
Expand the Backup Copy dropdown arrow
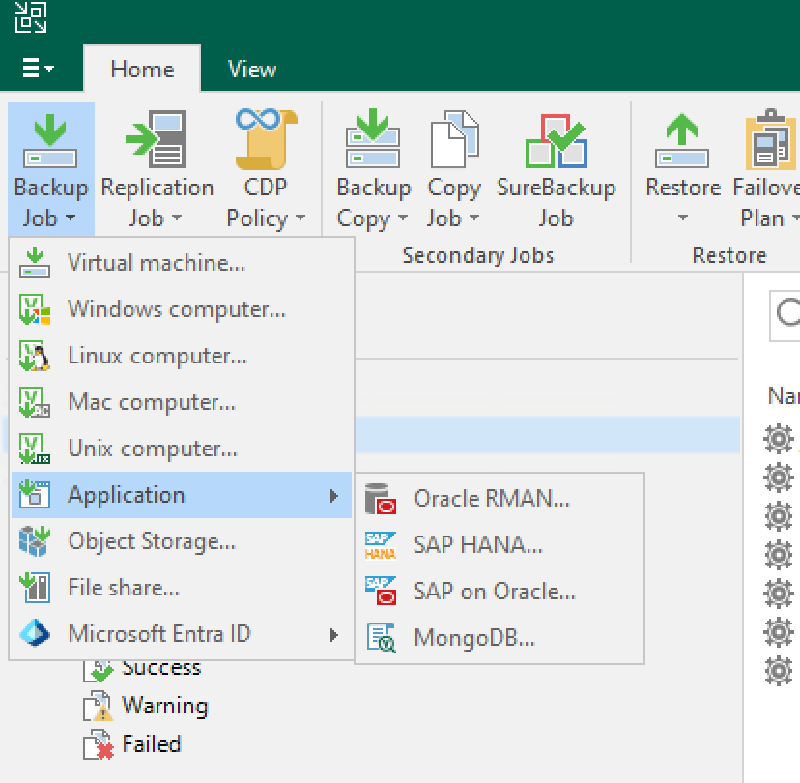[403, 218]
